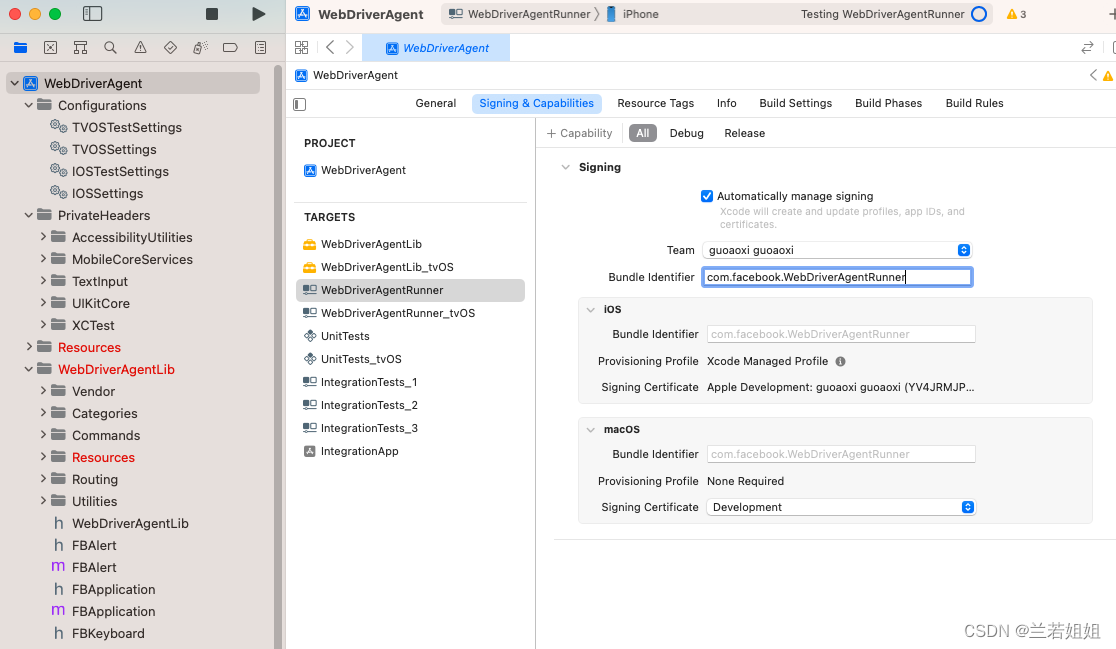
Task: Go back in editor history
Action: pos(330,47)
